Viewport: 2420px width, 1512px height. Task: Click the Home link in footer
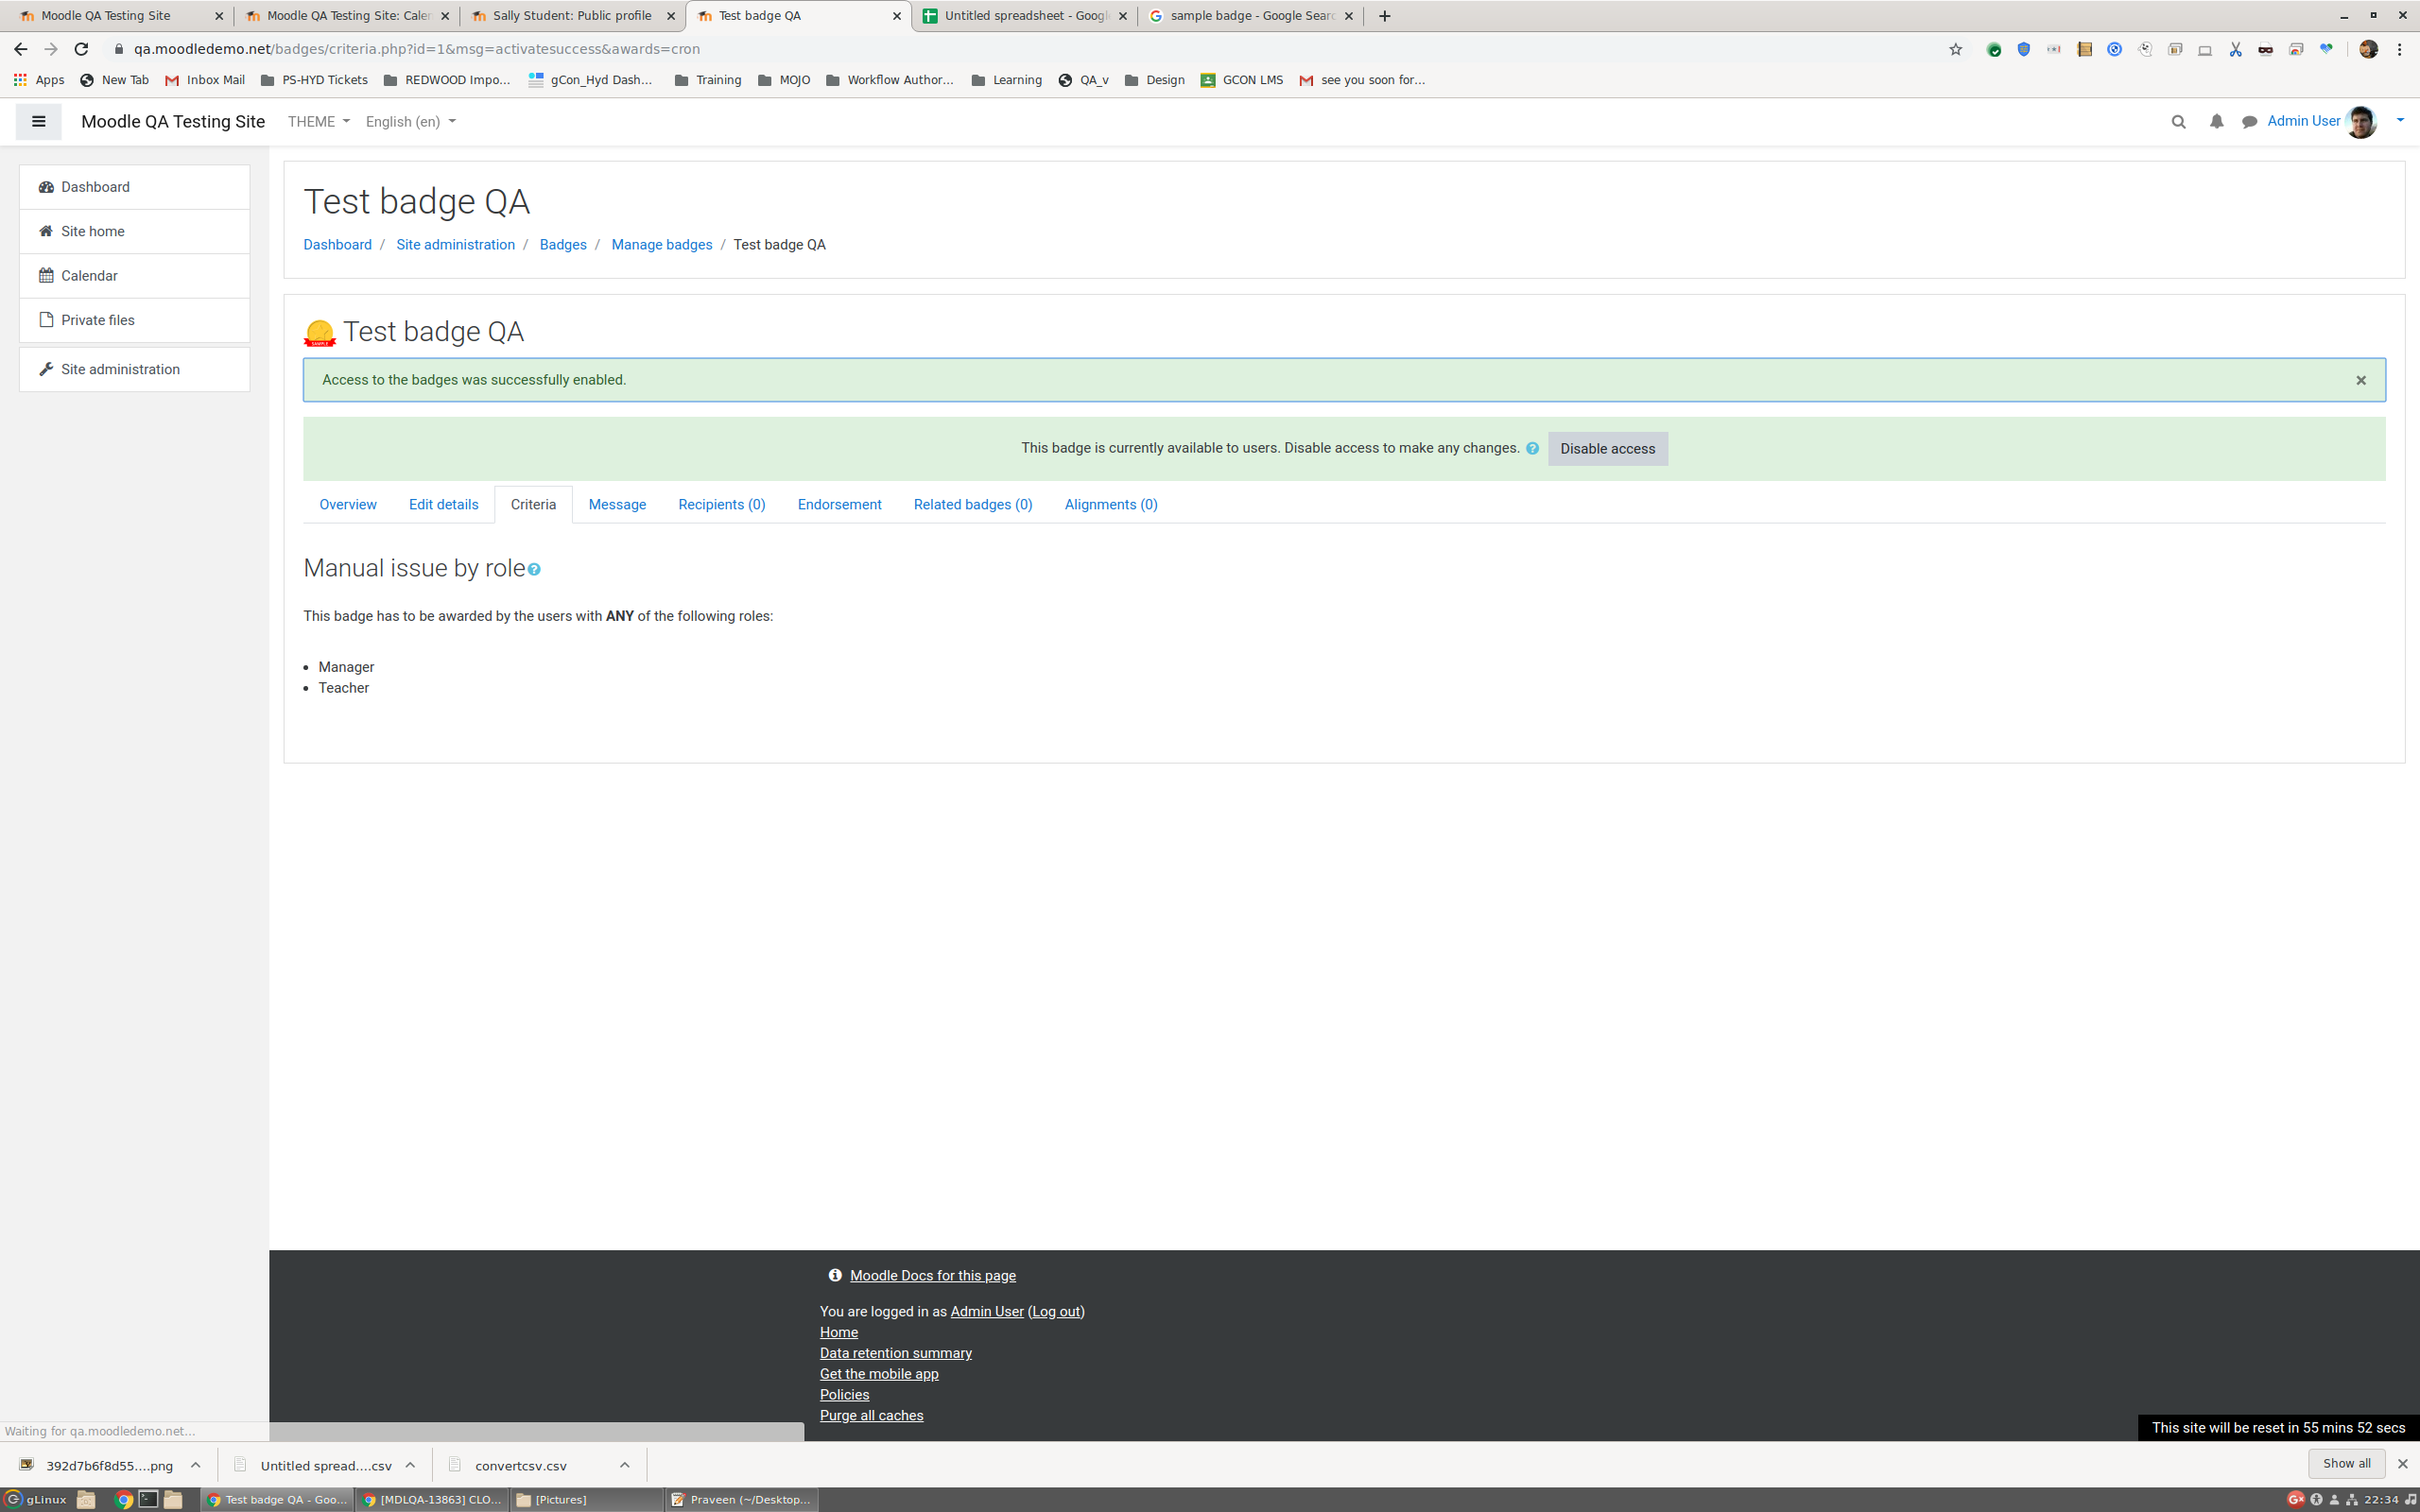[838, 1332]
